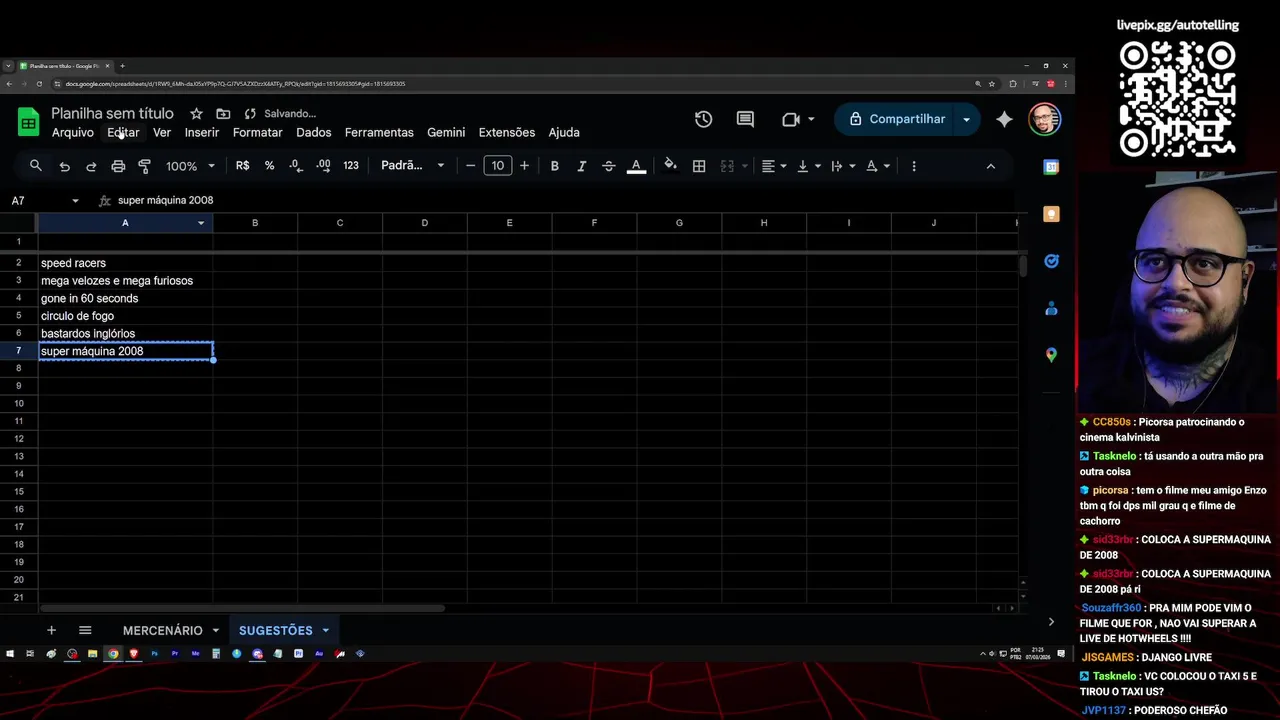Click the Compartilhar button
Viewport: 1280px width, 720px height.
(896, 119)
